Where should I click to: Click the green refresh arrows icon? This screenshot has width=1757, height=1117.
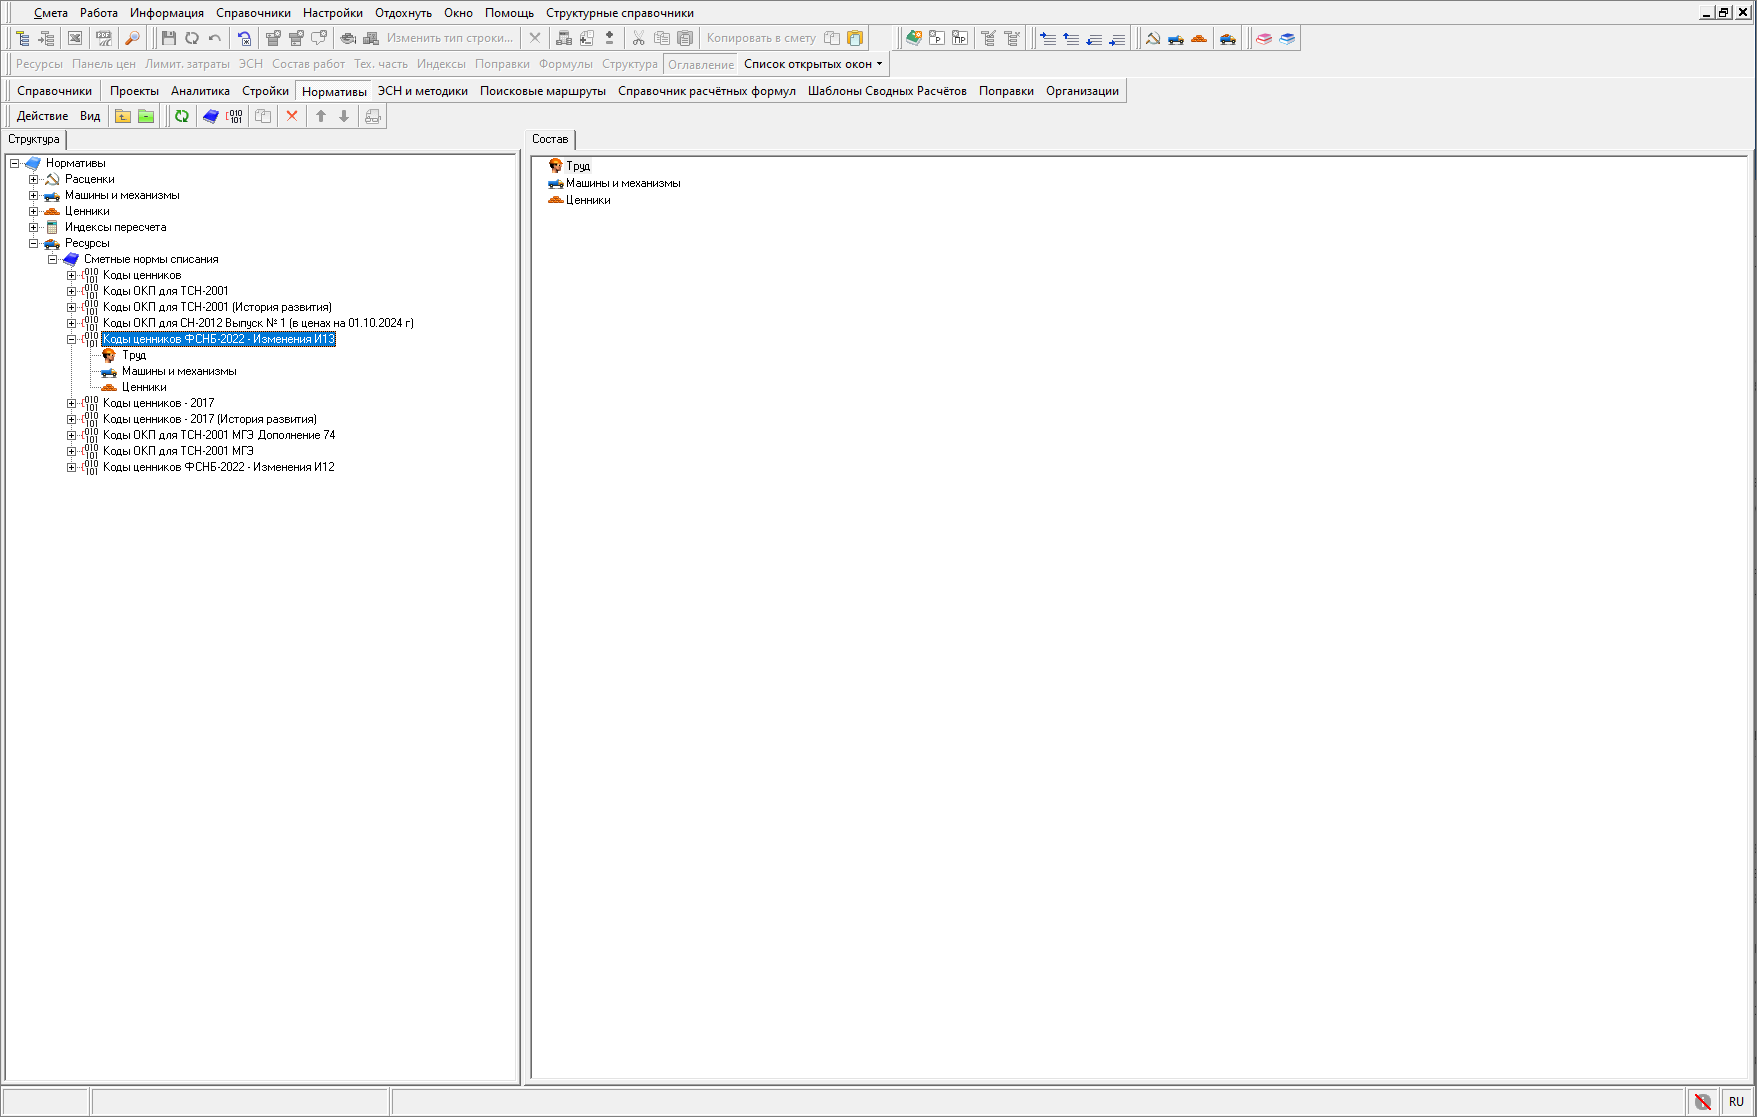coord(182,117)
